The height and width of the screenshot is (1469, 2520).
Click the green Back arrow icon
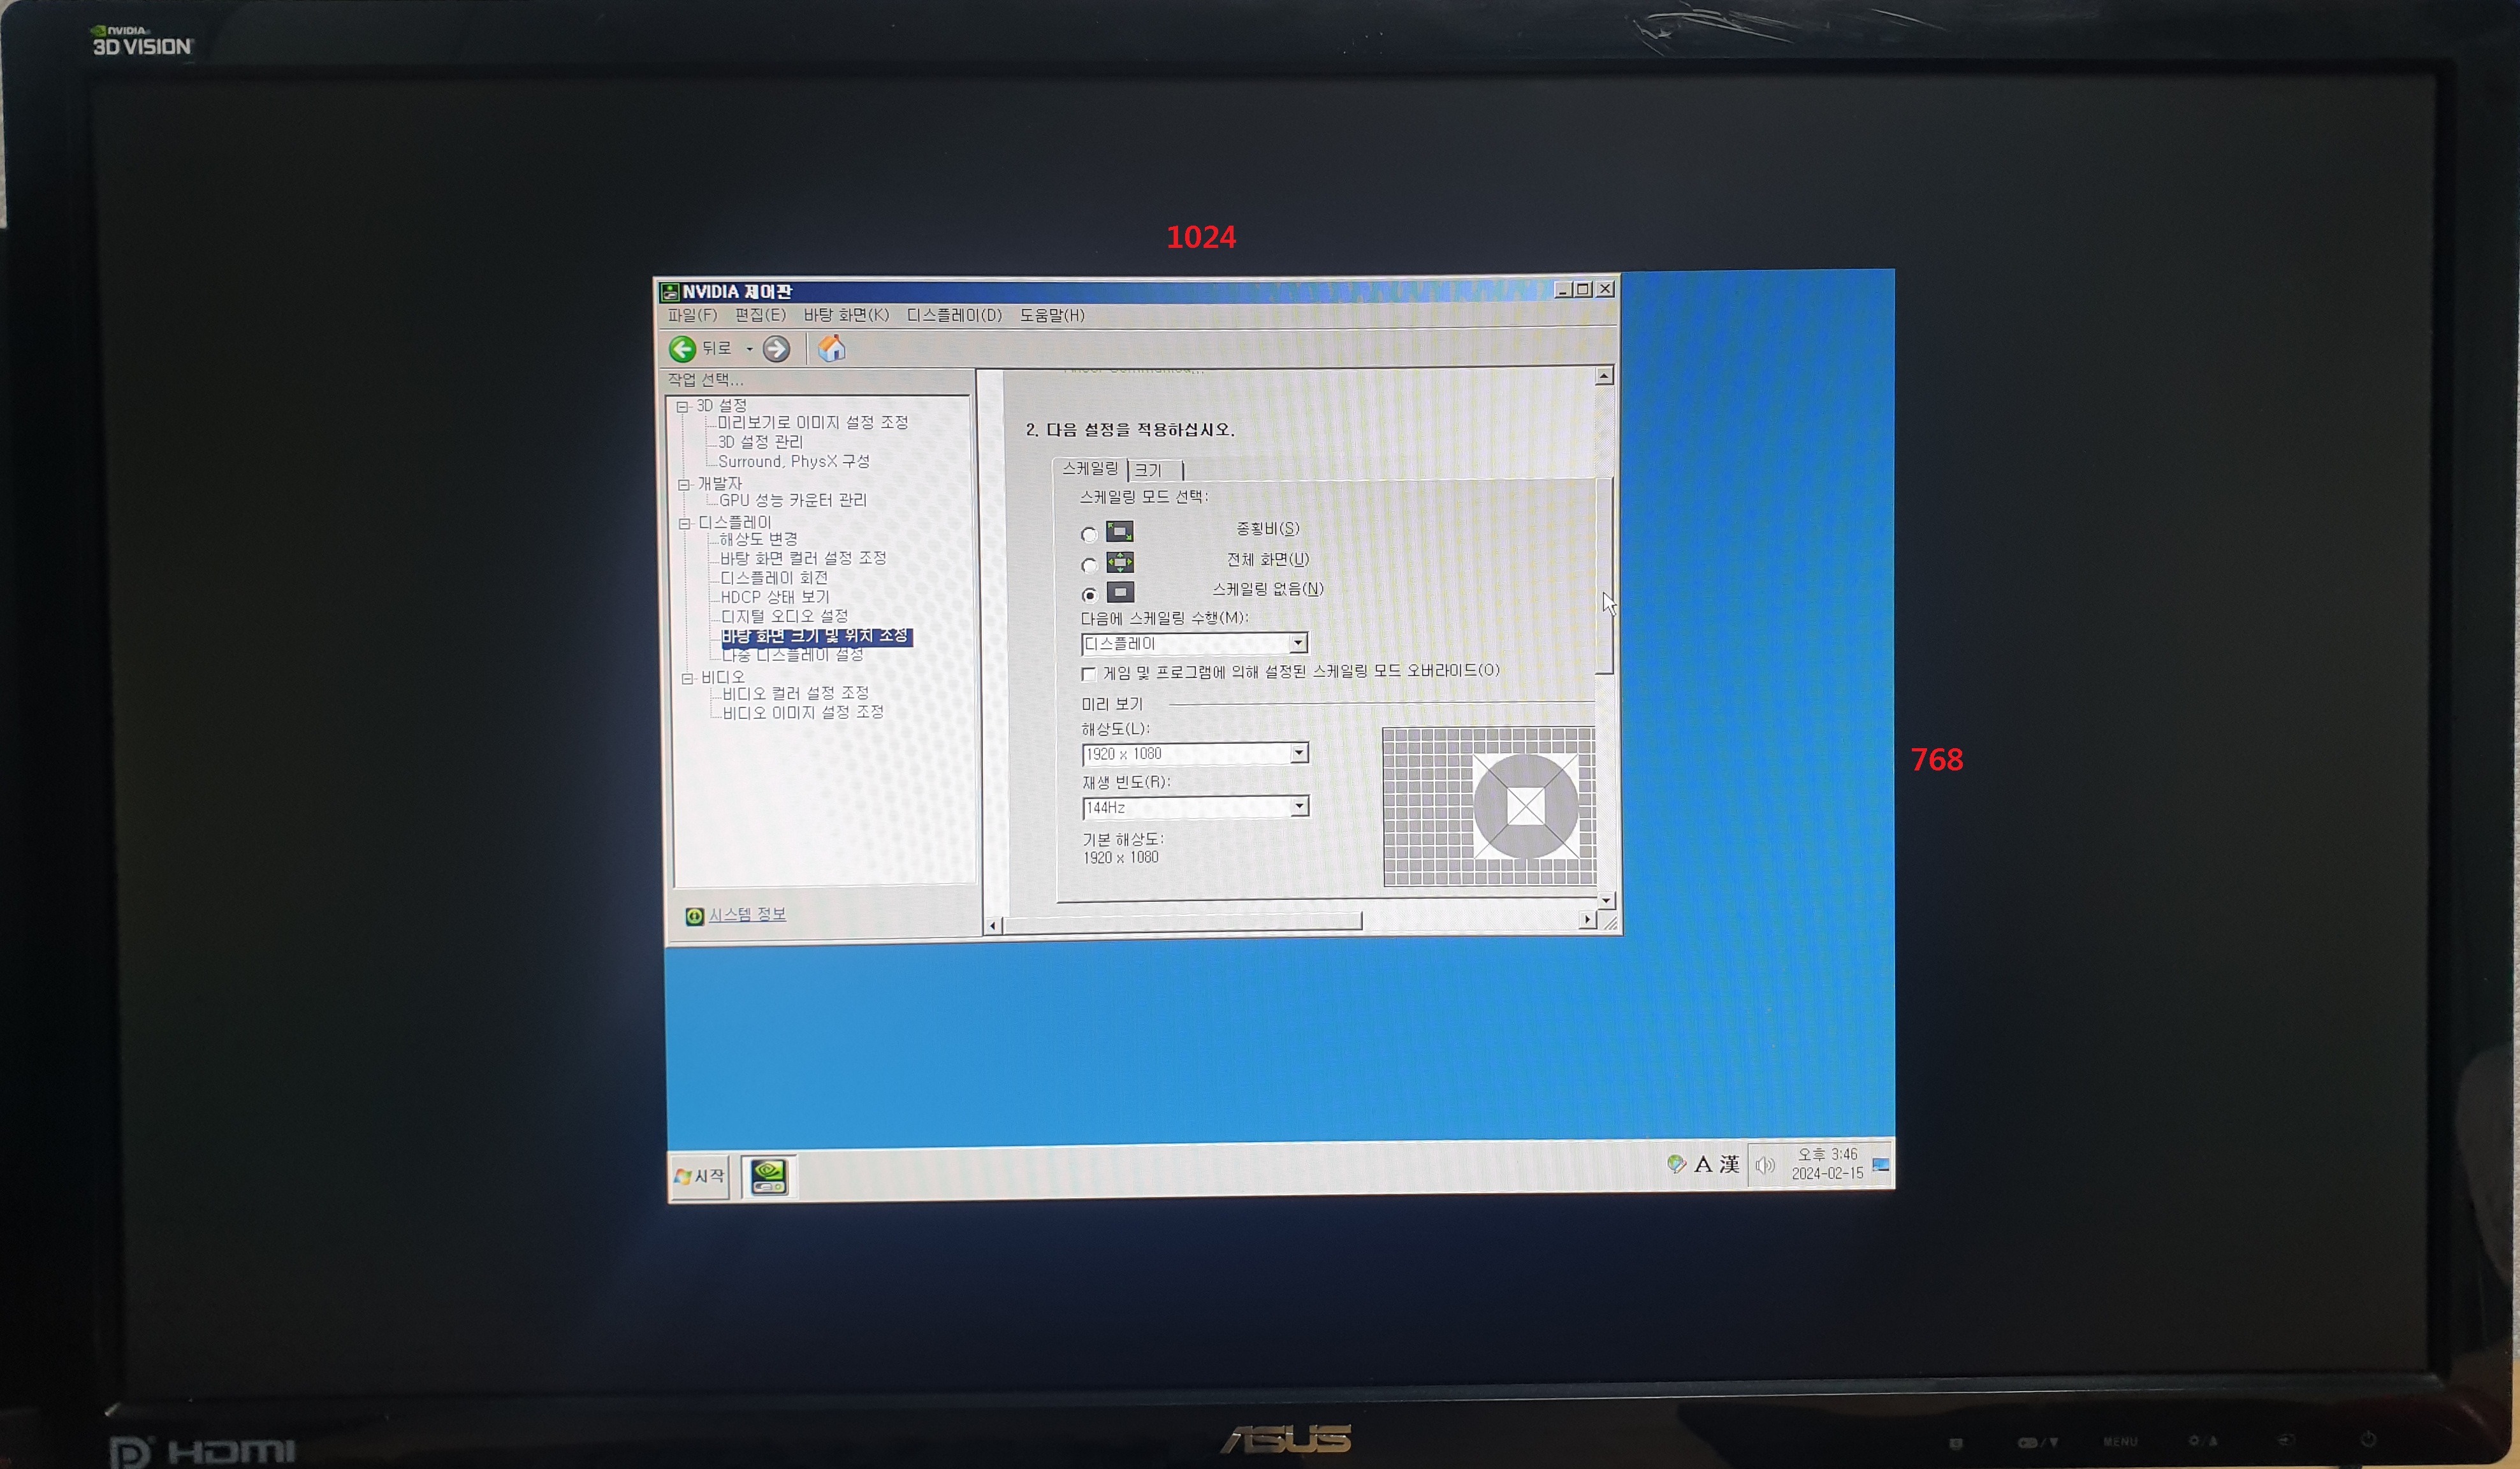pyautogui.click(x=682, y=349)
